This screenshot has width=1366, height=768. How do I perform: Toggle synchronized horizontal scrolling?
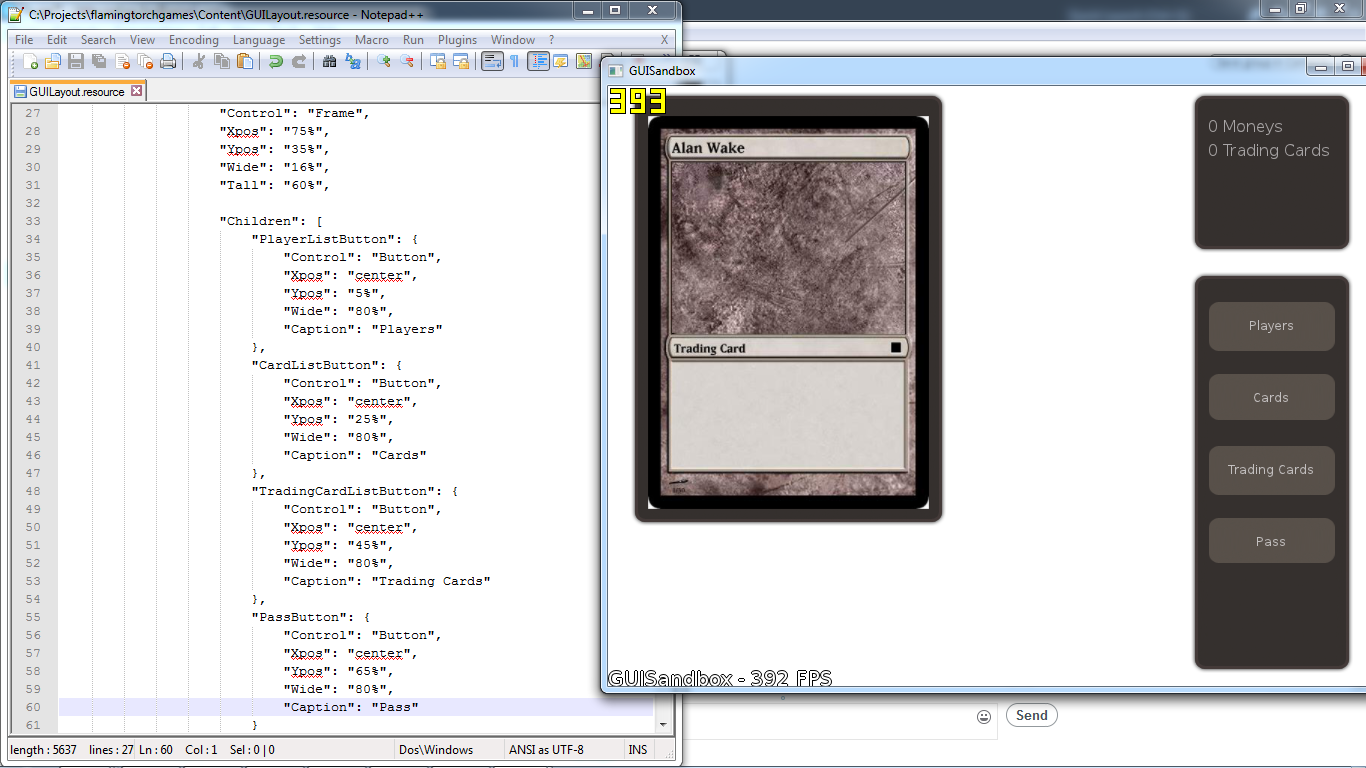461,61
